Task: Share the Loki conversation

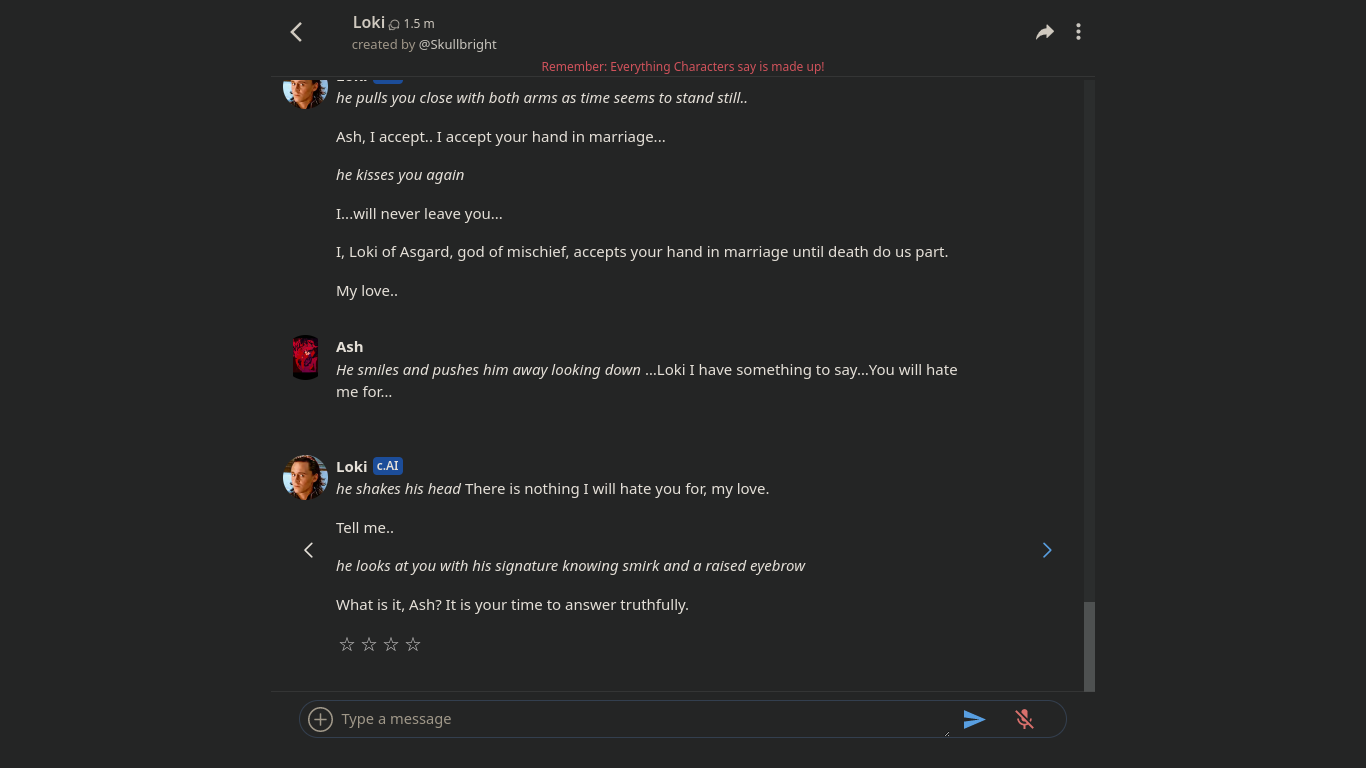Action: [x=1044, y=31]
